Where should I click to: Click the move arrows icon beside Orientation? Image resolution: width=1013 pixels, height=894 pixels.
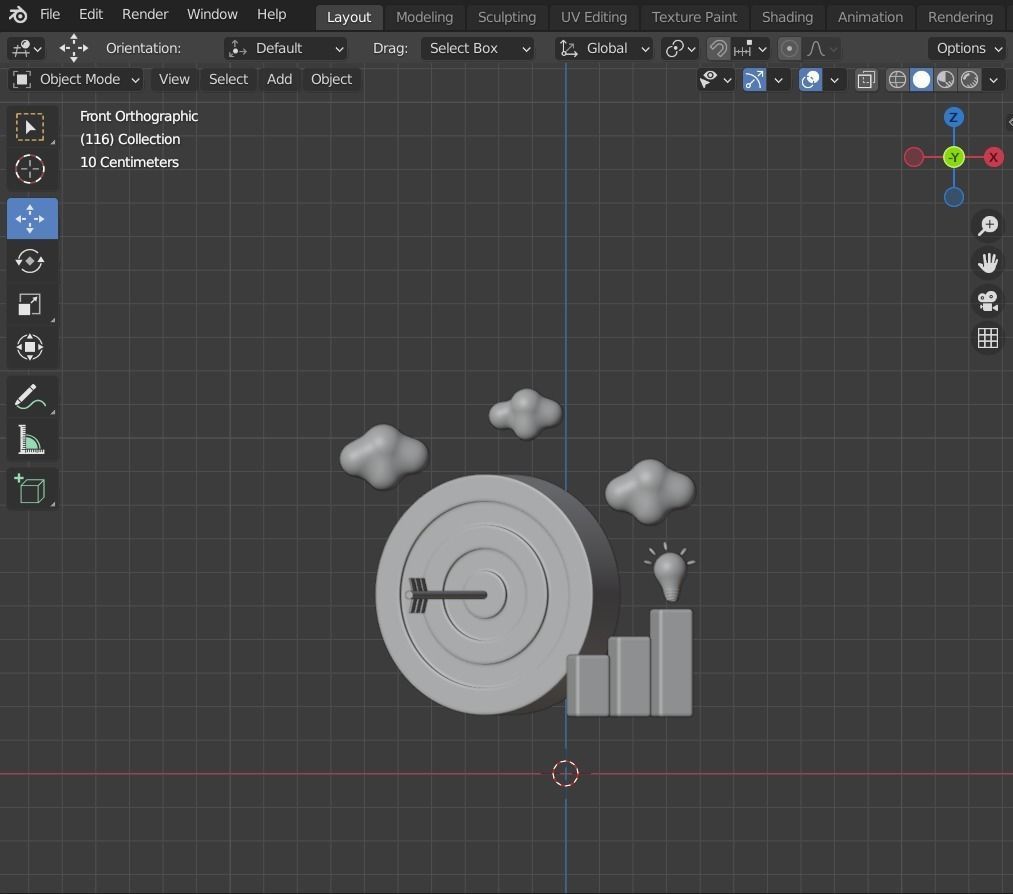pos(73,48)
